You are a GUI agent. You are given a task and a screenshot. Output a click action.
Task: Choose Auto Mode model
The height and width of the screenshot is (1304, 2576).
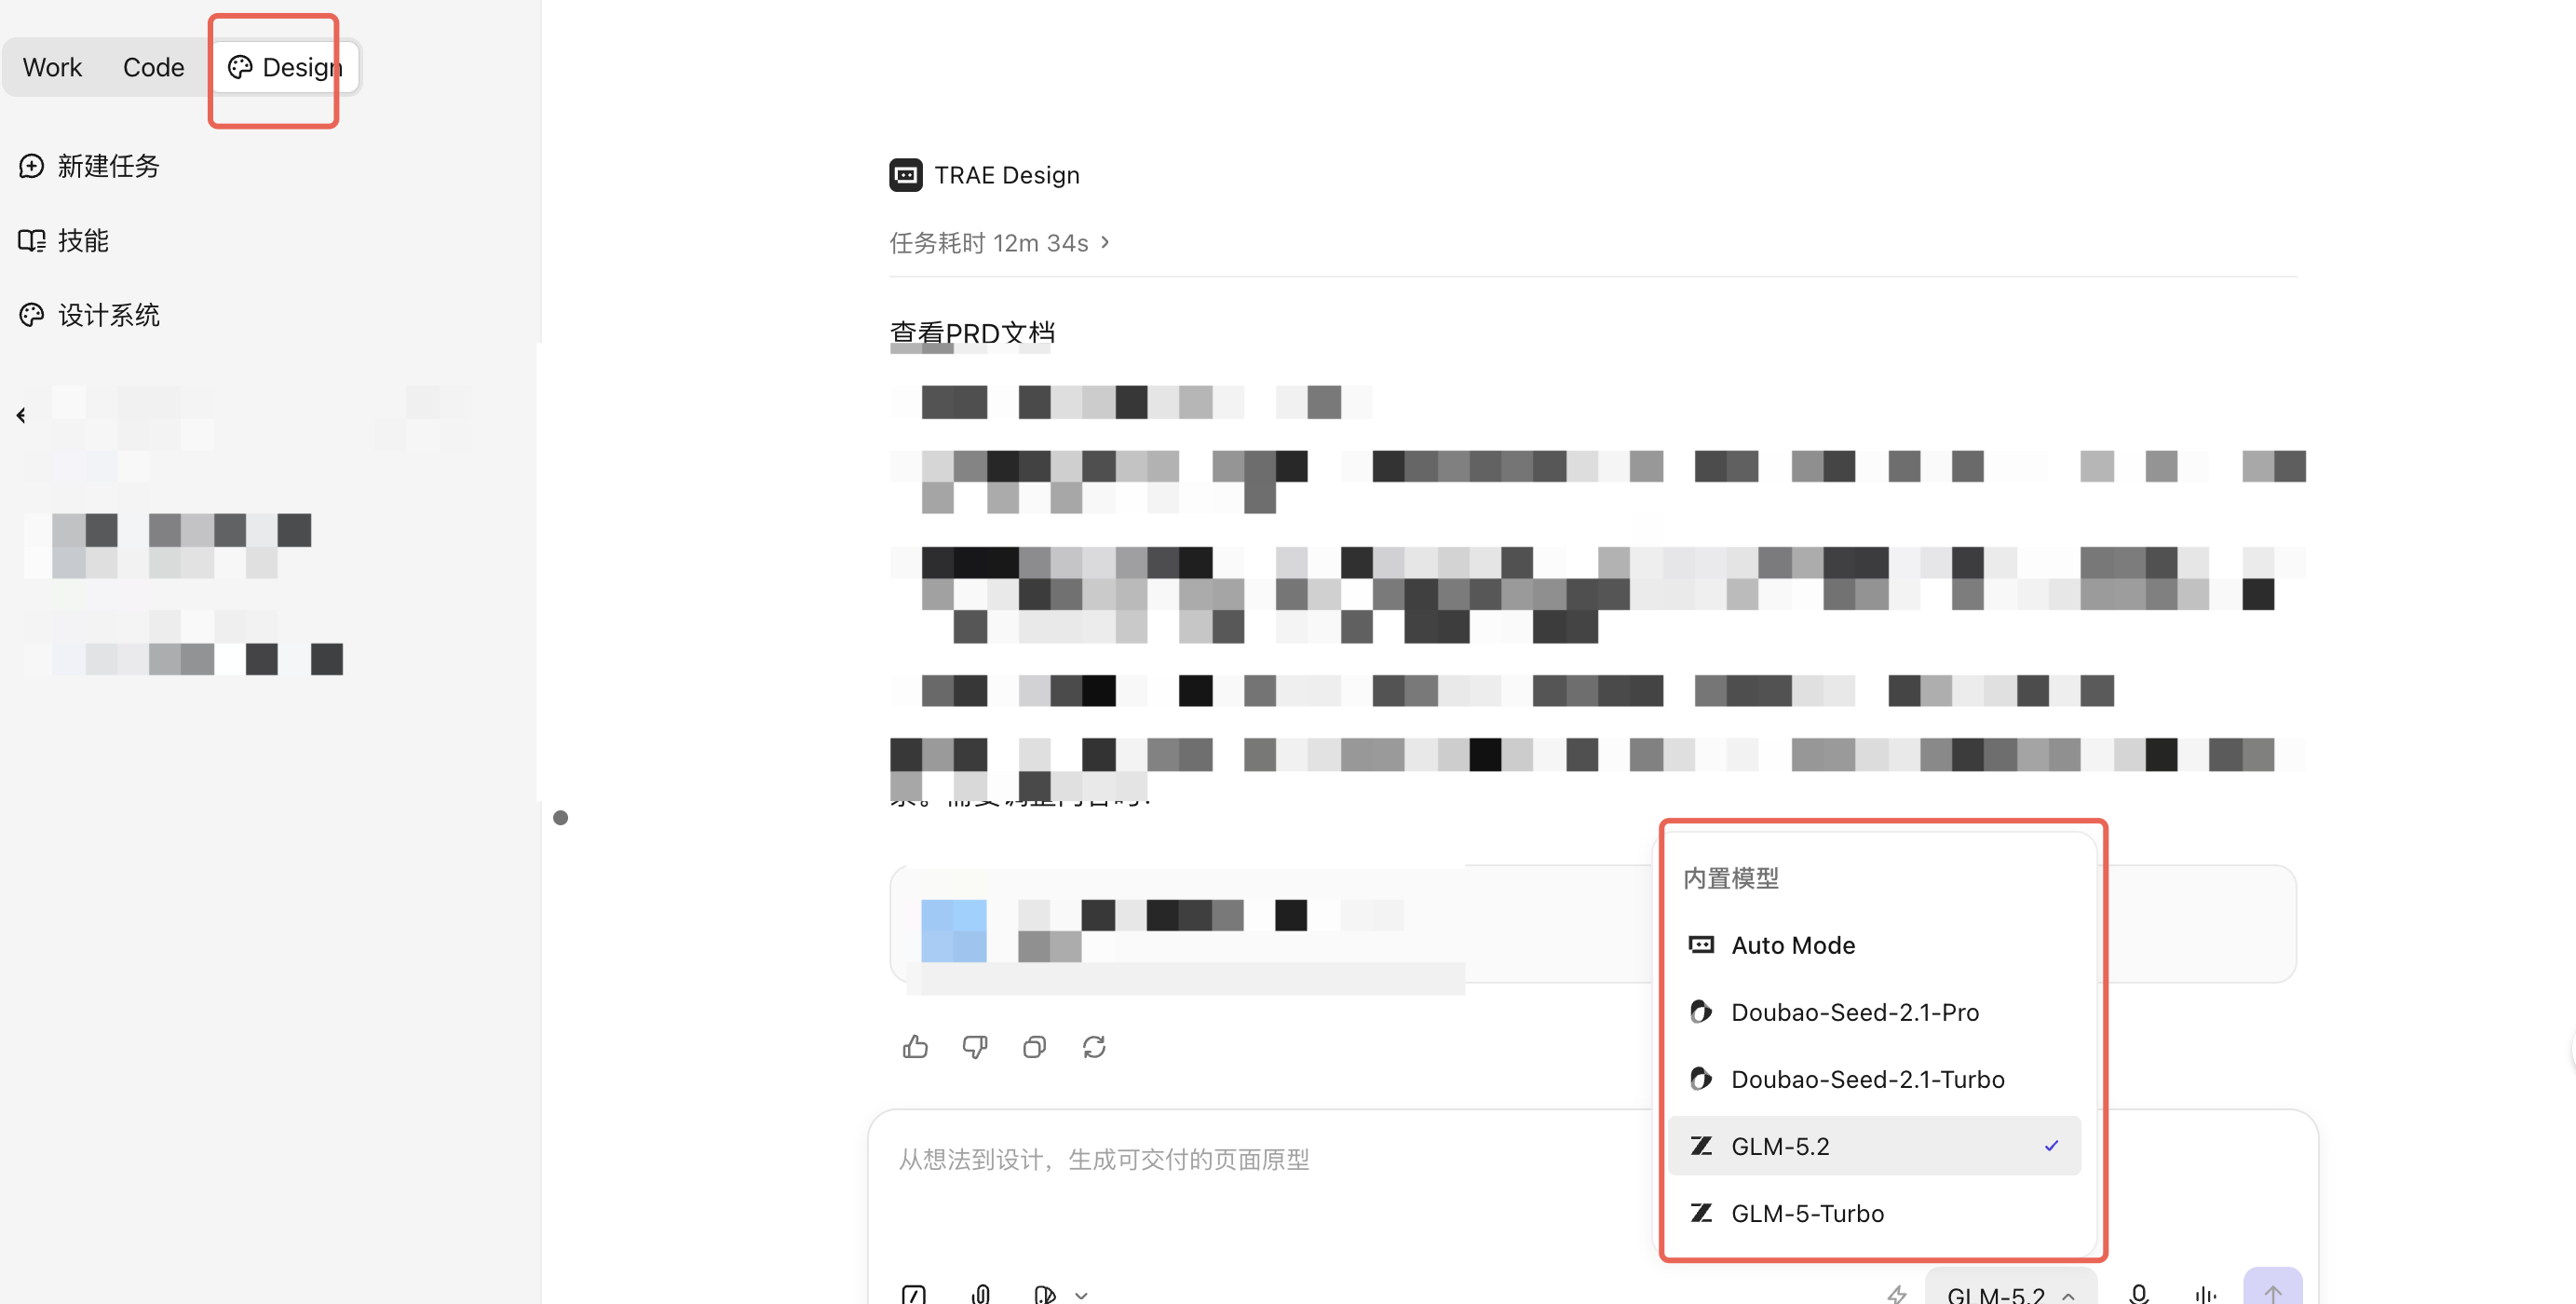(1874, 945)
